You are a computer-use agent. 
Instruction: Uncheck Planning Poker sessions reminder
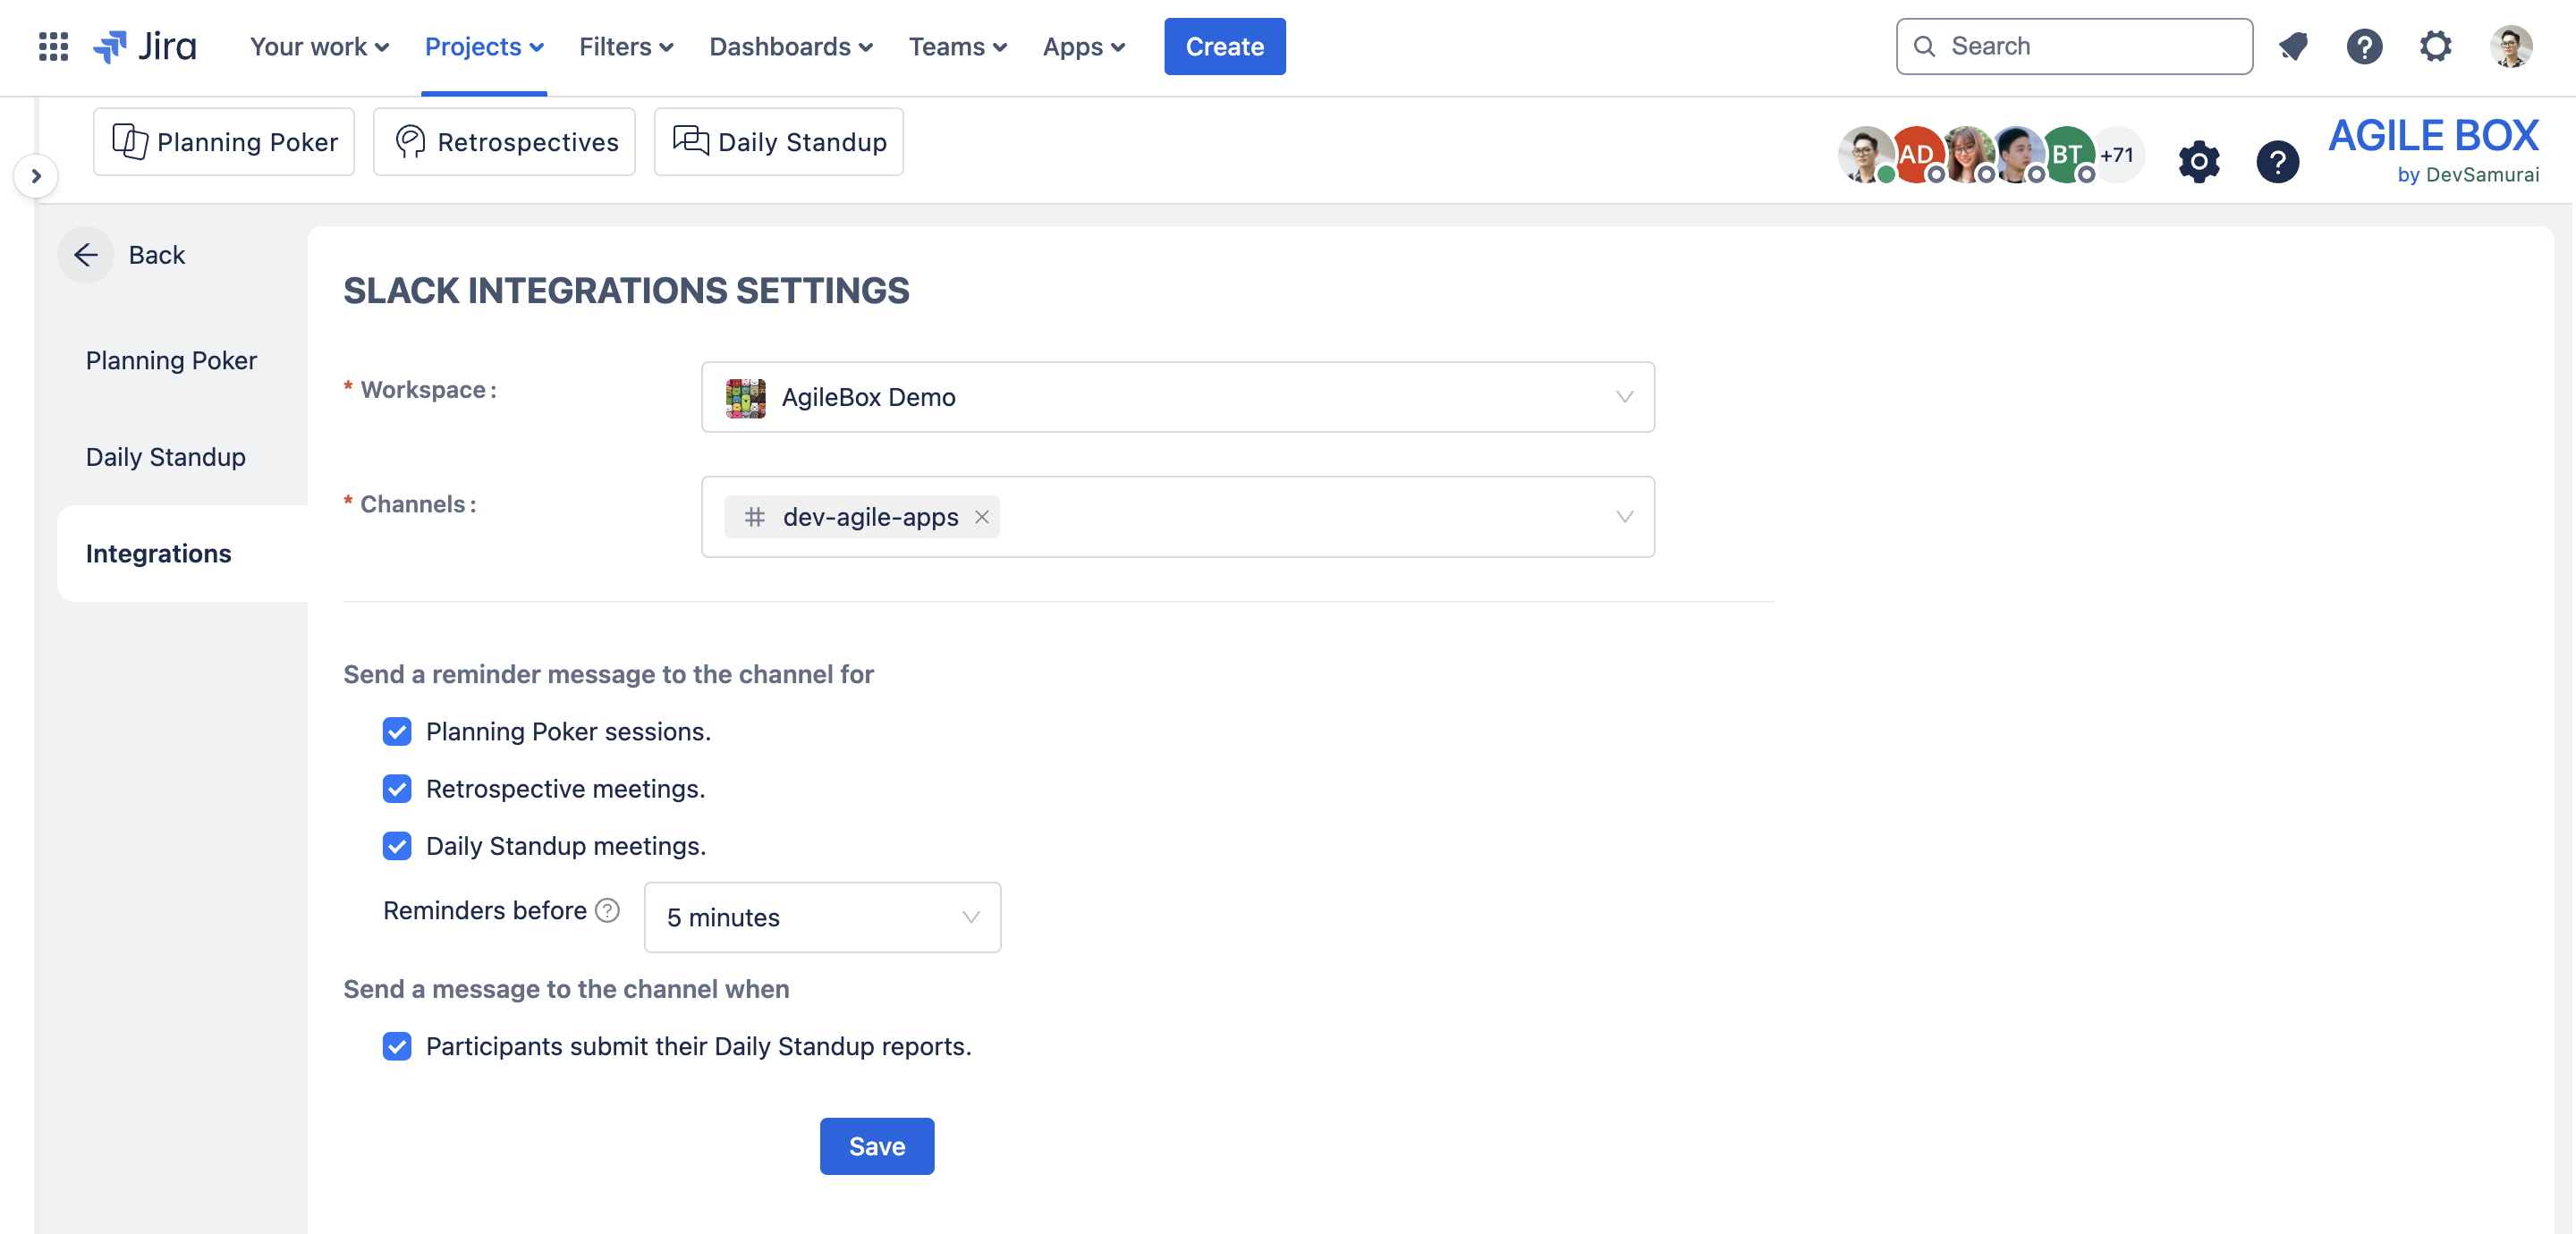[397, 732]
